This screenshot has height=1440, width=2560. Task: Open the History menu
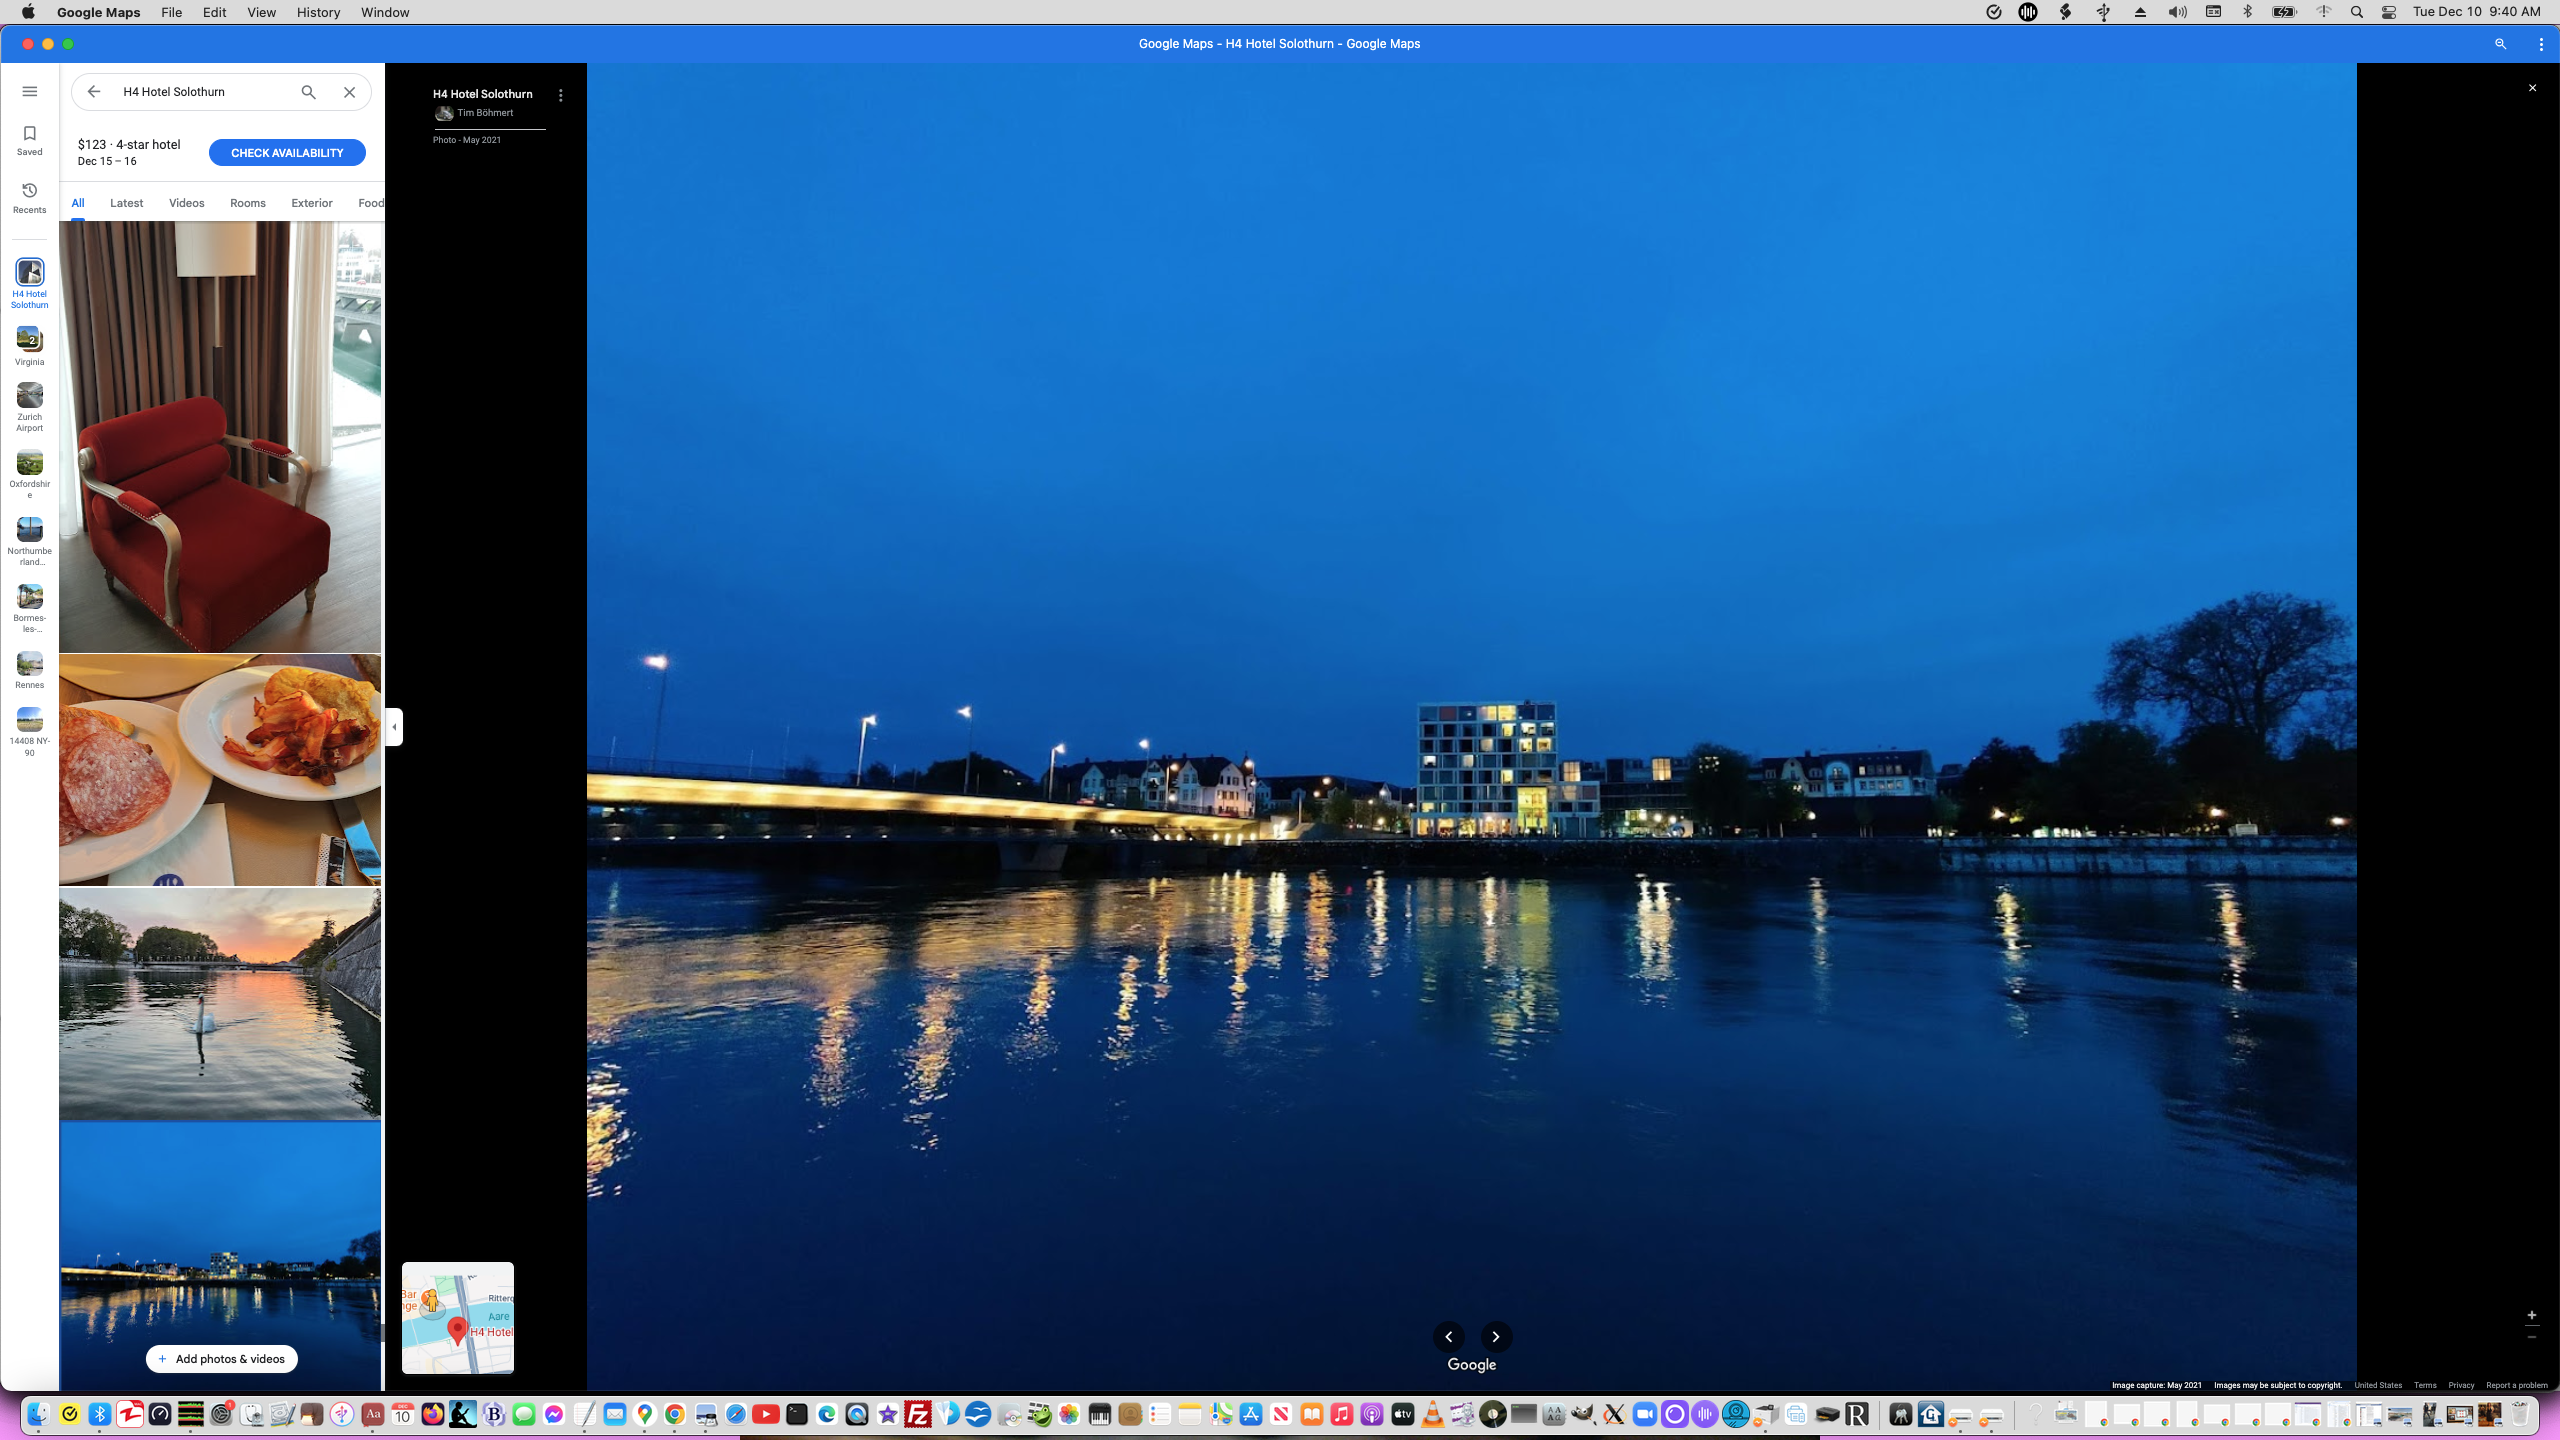[x=318, y=12]
